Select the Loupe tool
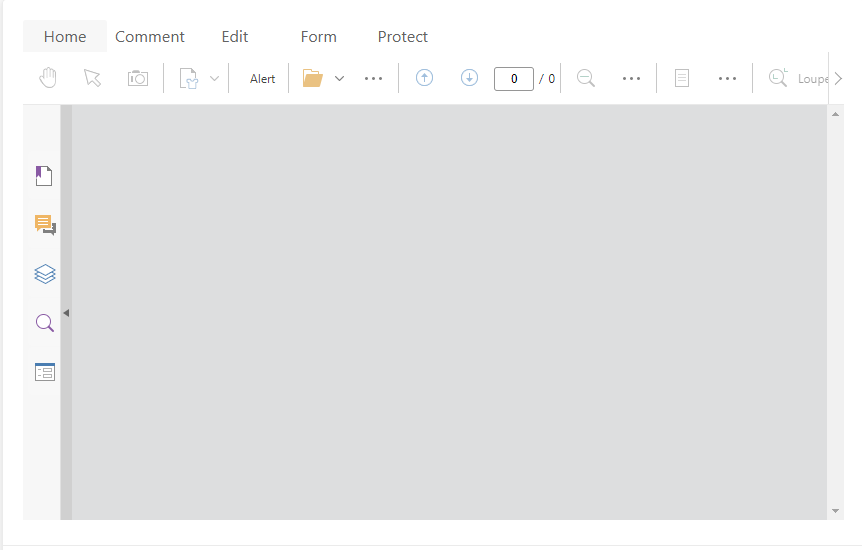Screen dimensions: 862x550 (790, 78)
